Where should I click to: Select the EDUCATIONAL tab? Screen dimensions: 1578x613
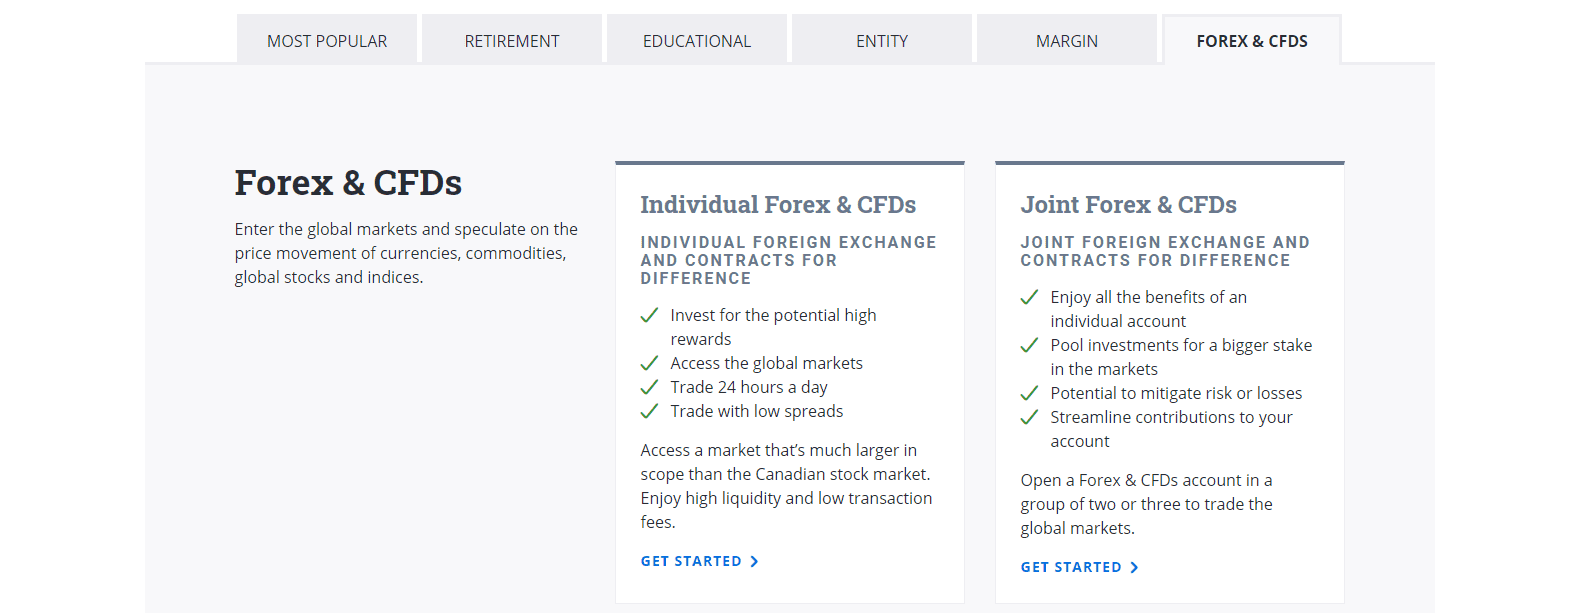click(696, 40)
